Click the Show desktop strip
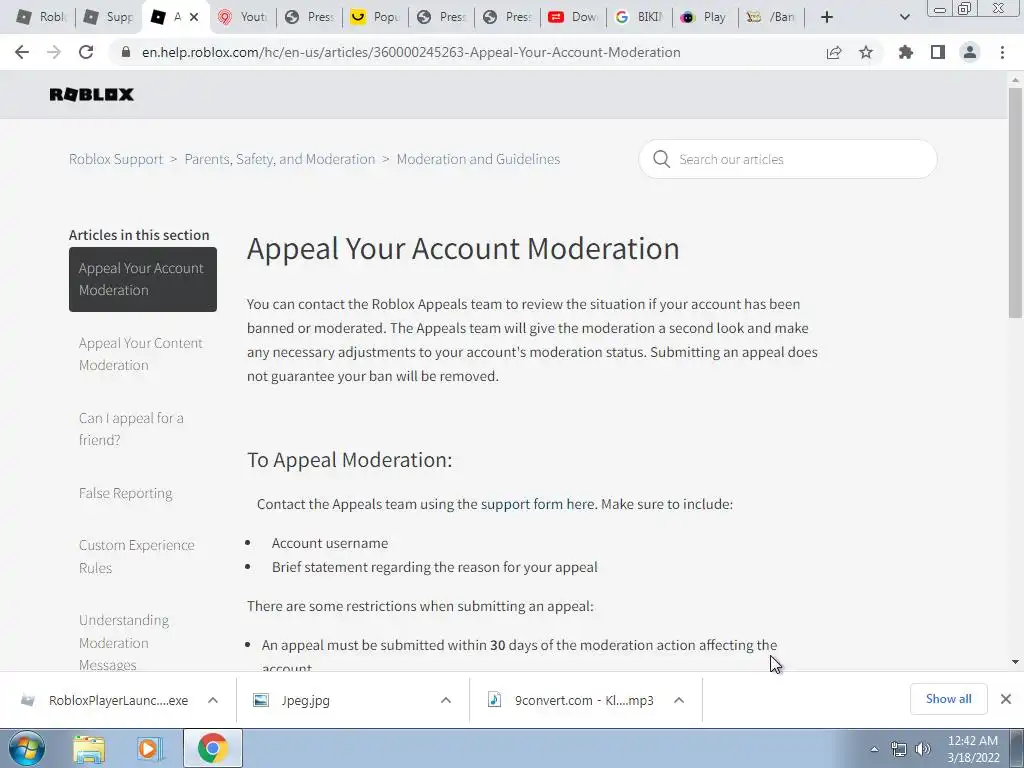 [x=1017, y=749]
